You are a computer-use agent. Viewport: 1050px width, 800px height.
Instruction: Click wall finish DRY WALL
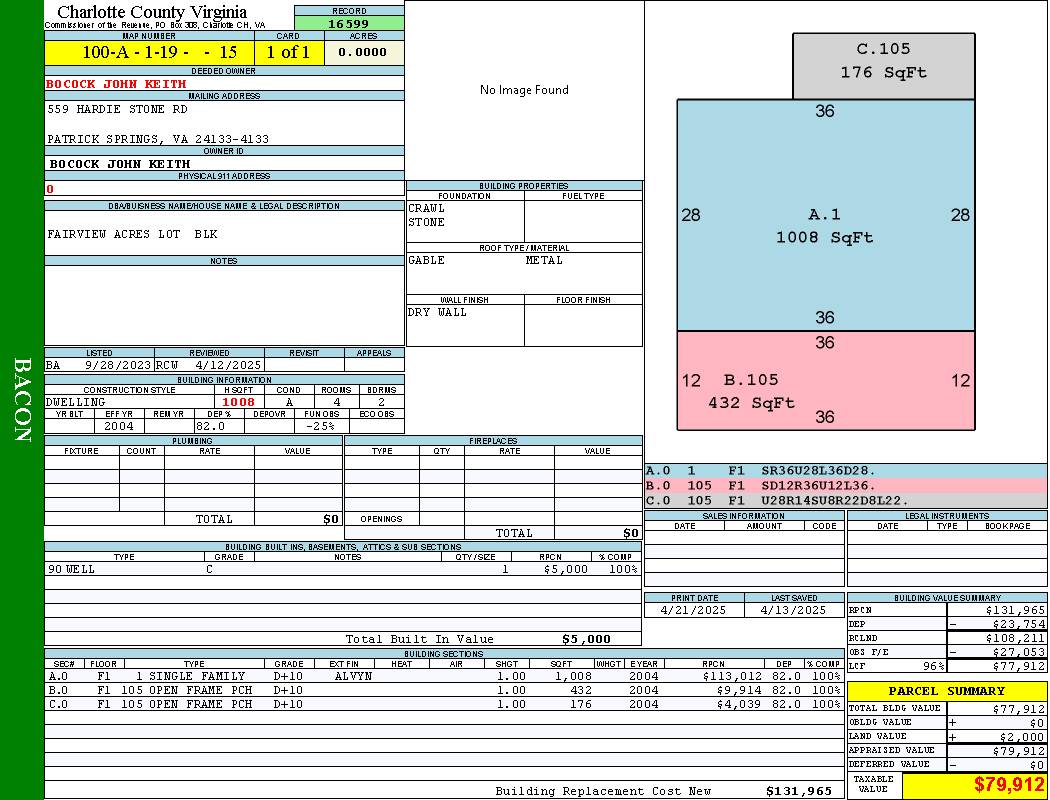[x=437, y=312]
